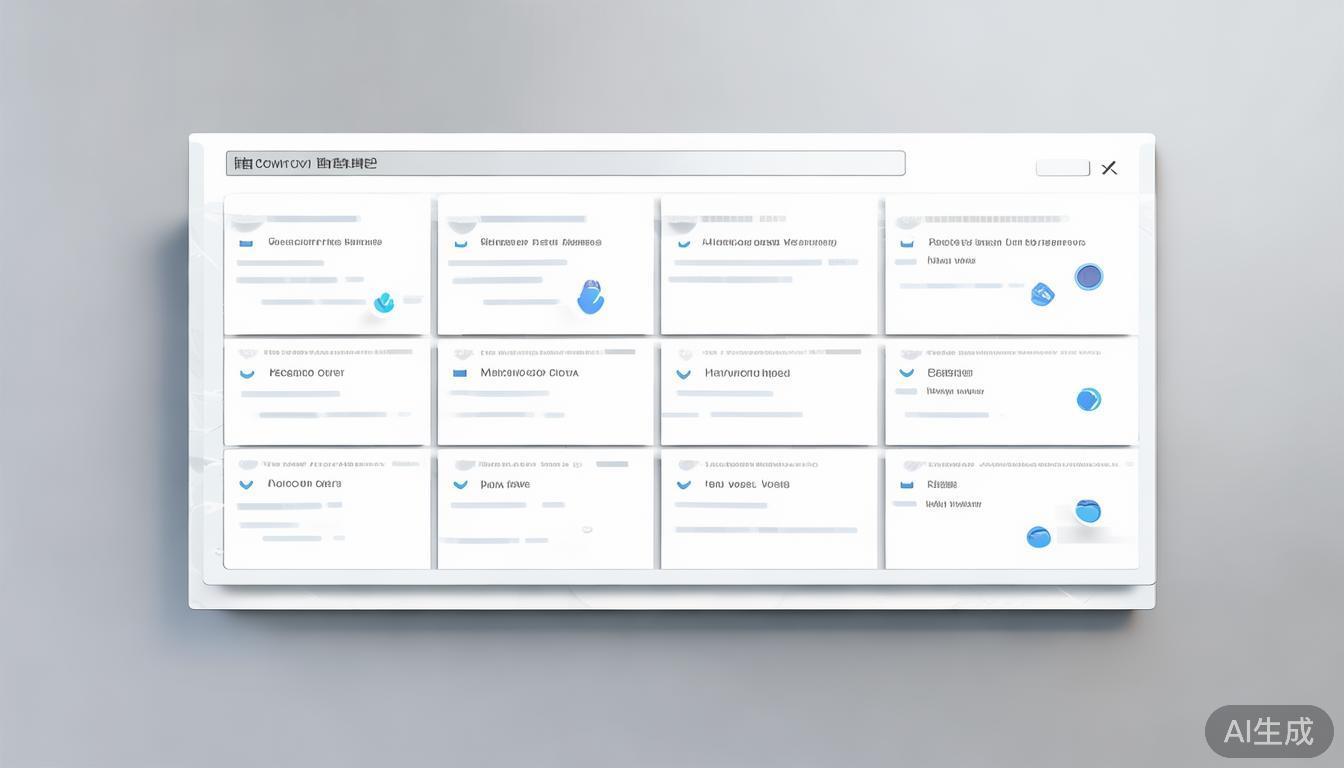Expand the chevron beside 'Recamoo otier'
1344x768 pixels.
(x=247, y=373)
